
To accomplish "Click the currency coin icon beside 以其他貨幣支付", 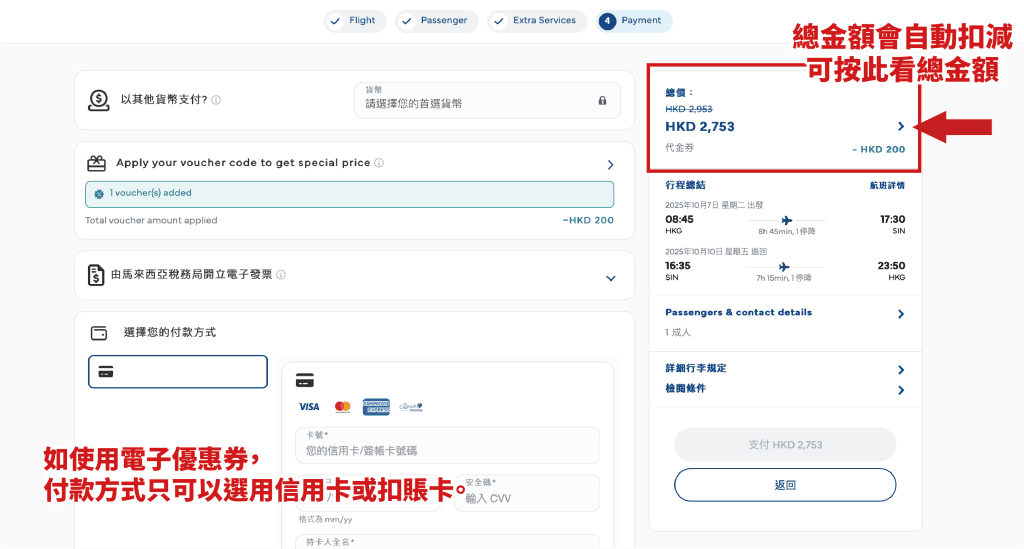I will pos(99,100).
